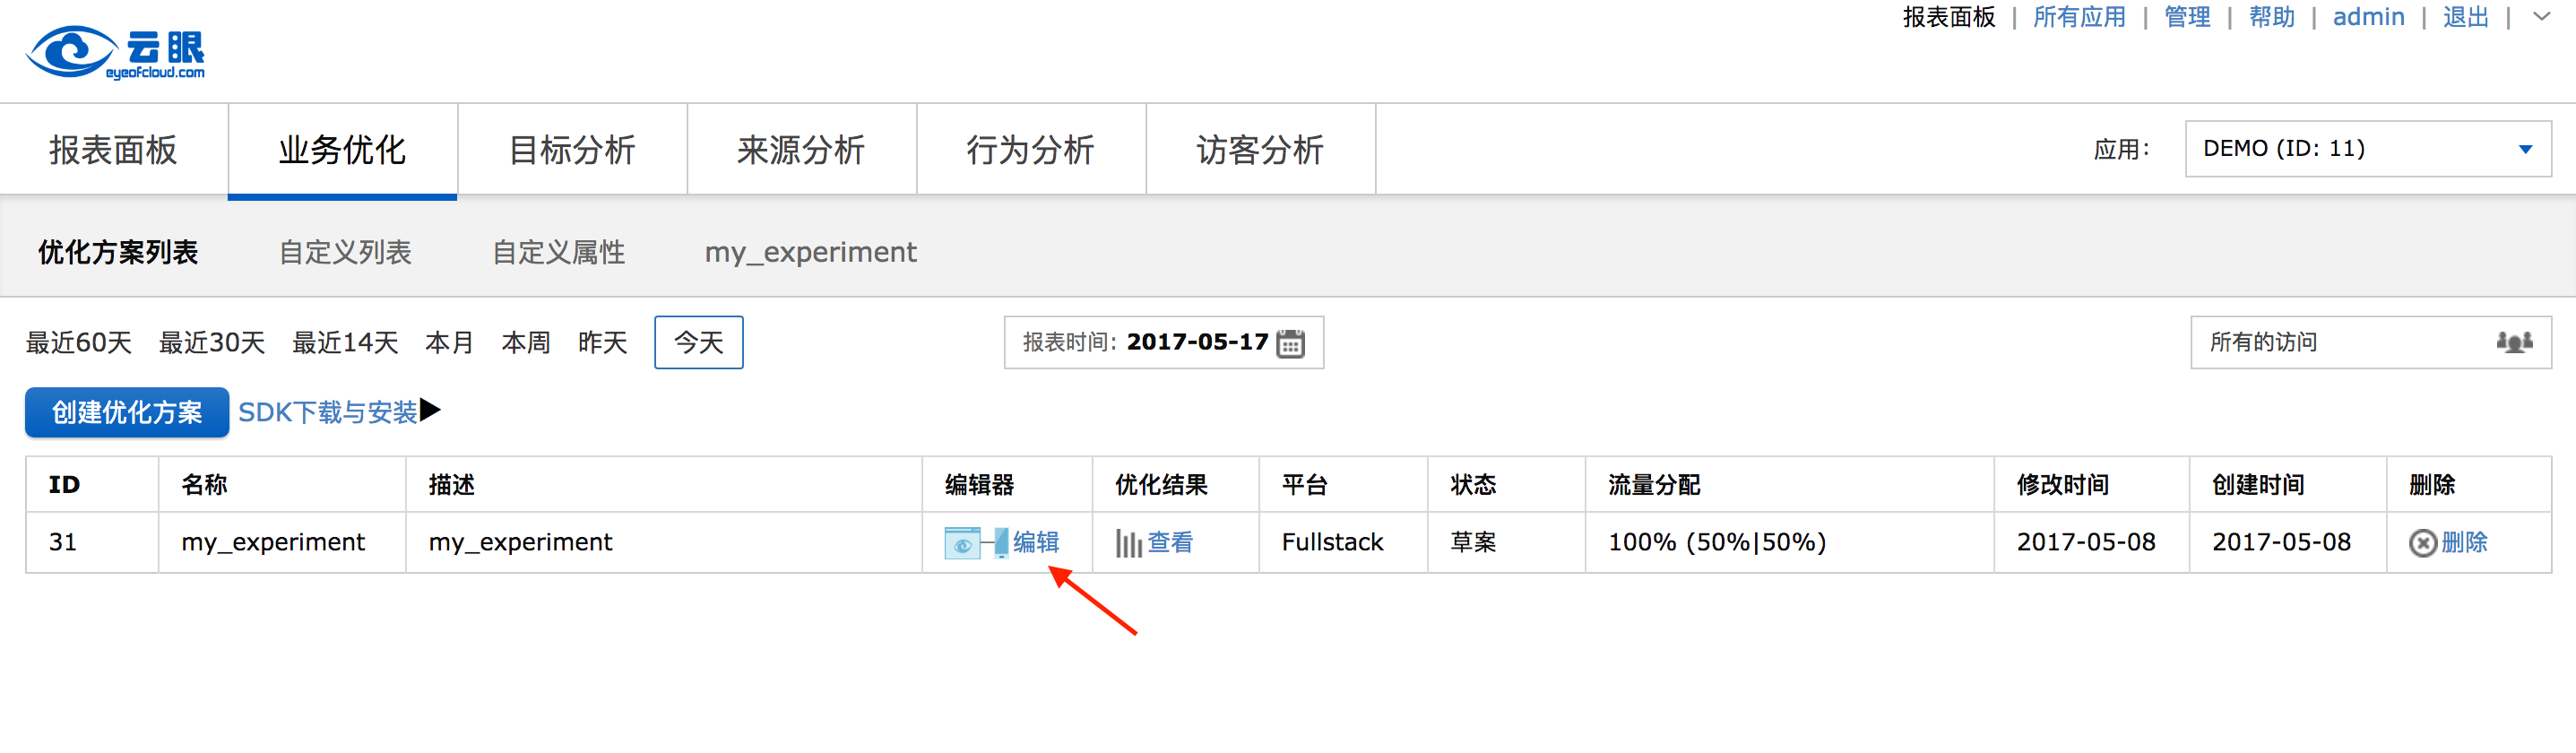Open the 自定义列表 sub-tab
Viewport: 2576px width, 753px height.
tap(345, 252)
